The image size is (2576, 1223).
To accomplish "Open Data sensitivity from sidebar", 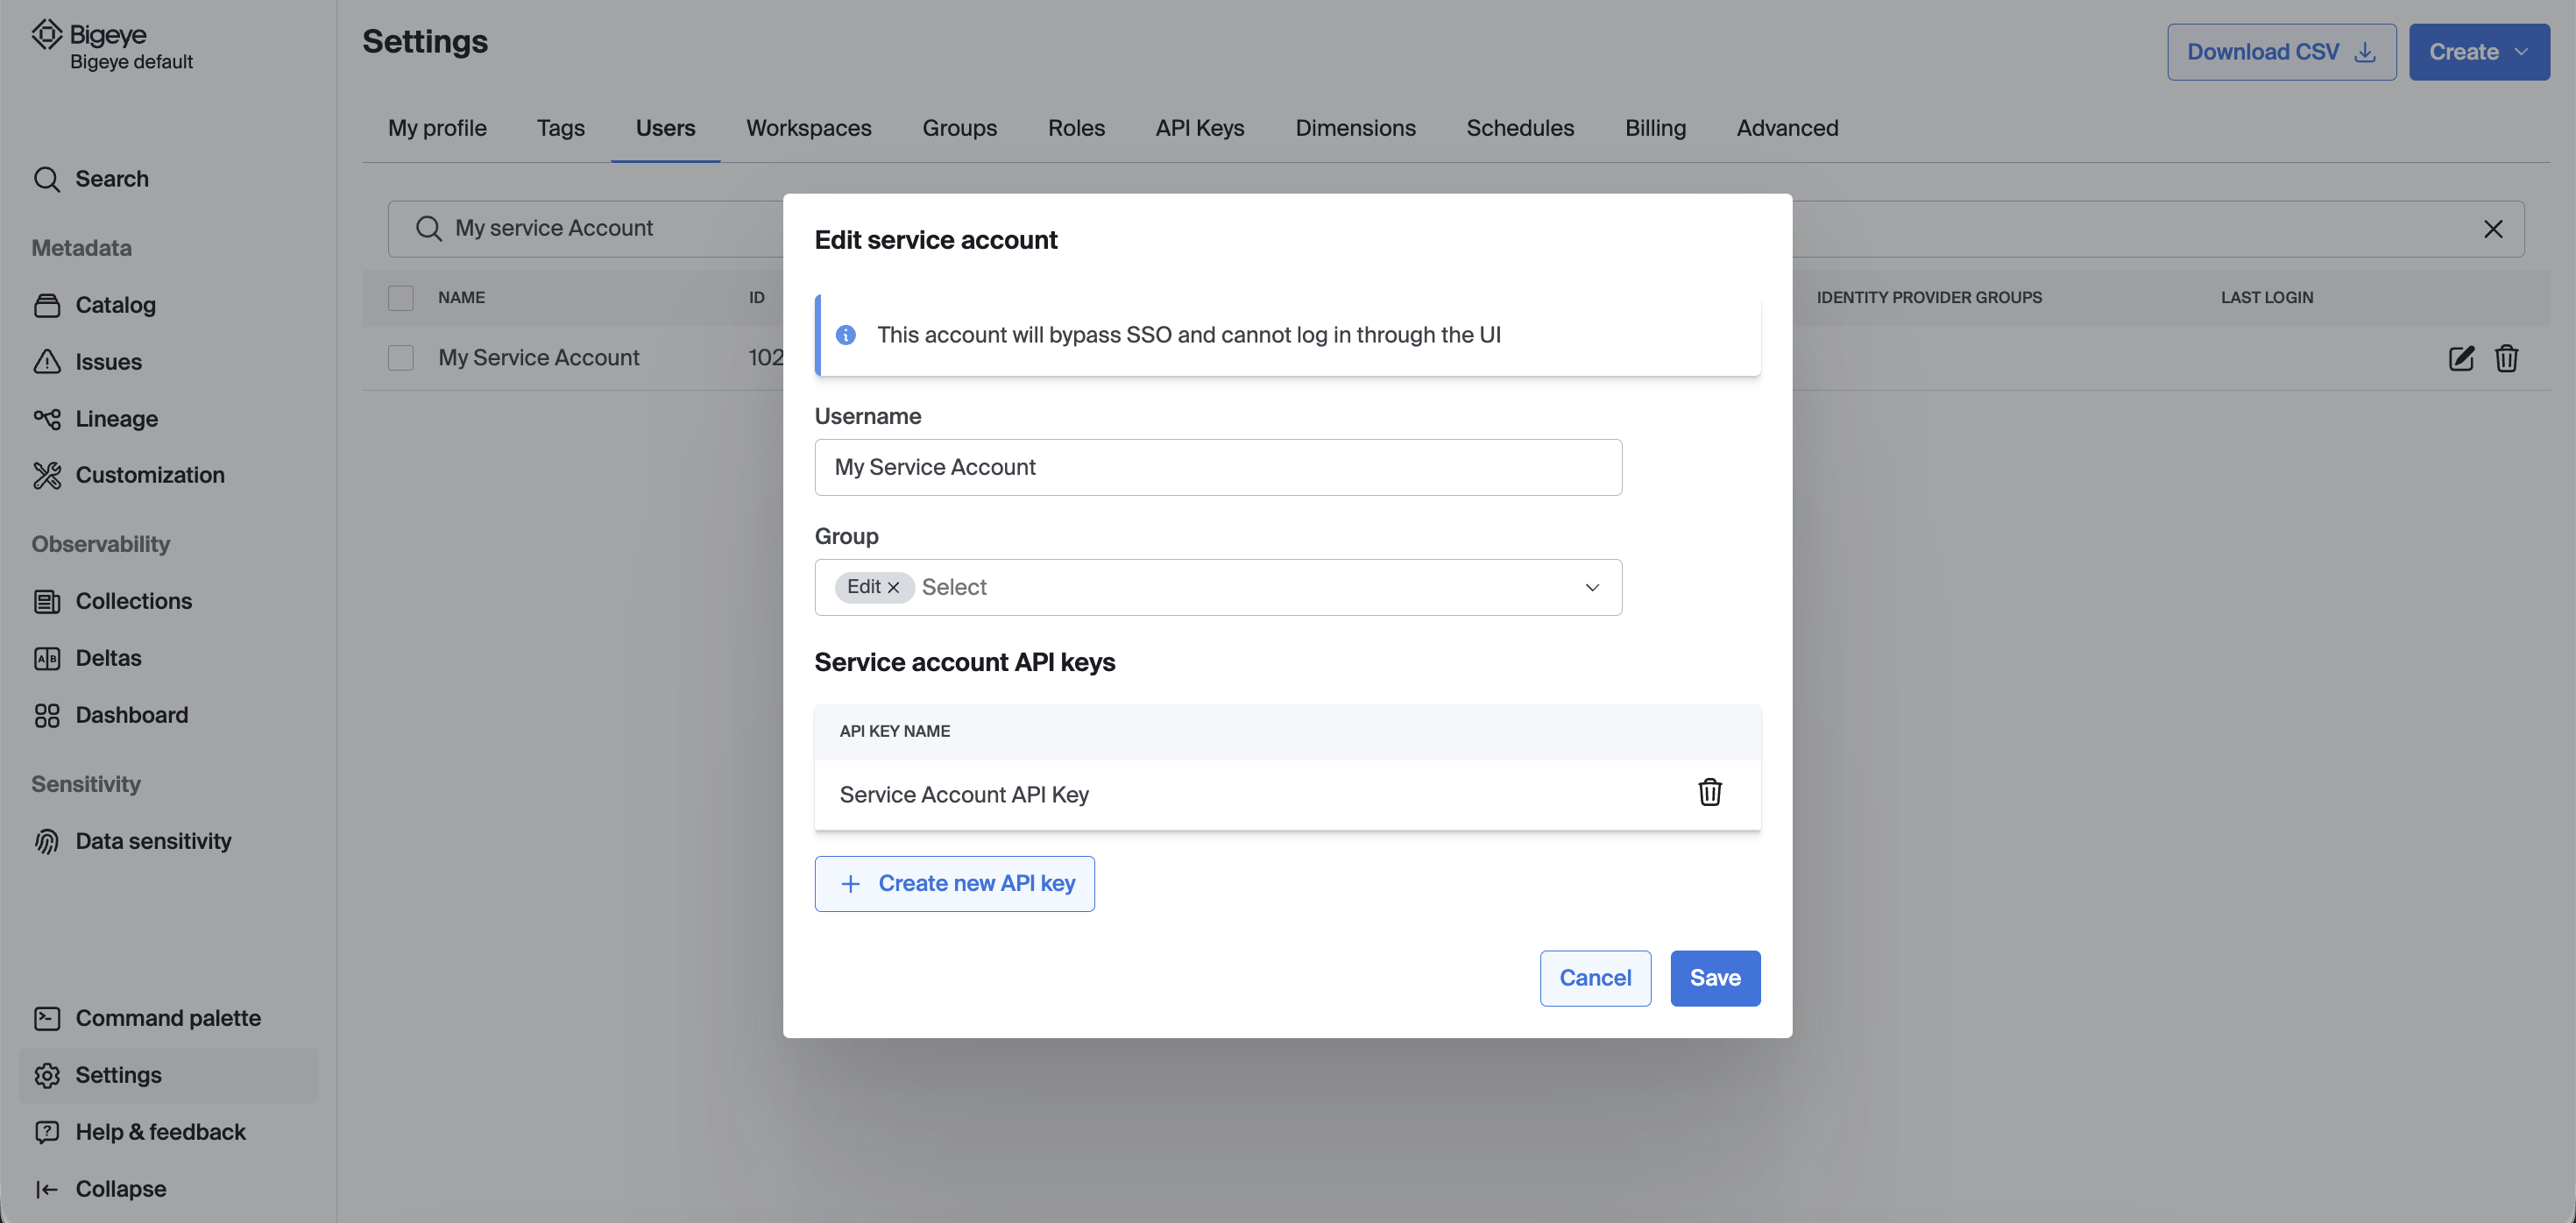I will (x=153, y=841).
